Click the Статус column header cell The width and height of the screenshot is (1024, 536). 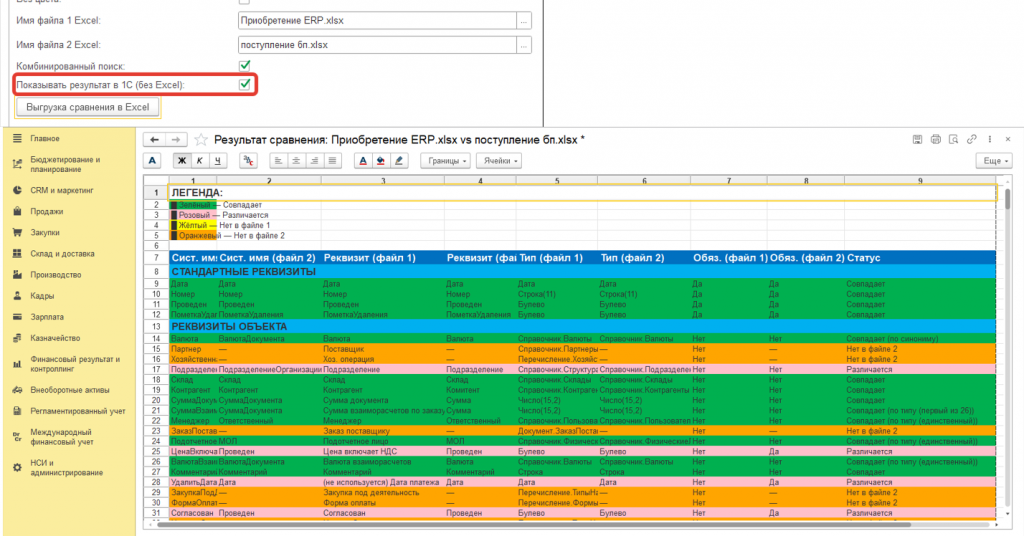point(920,258)
